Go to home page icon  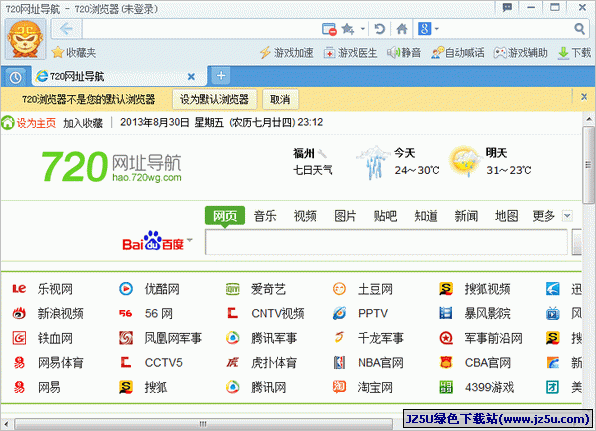(402, 29)
